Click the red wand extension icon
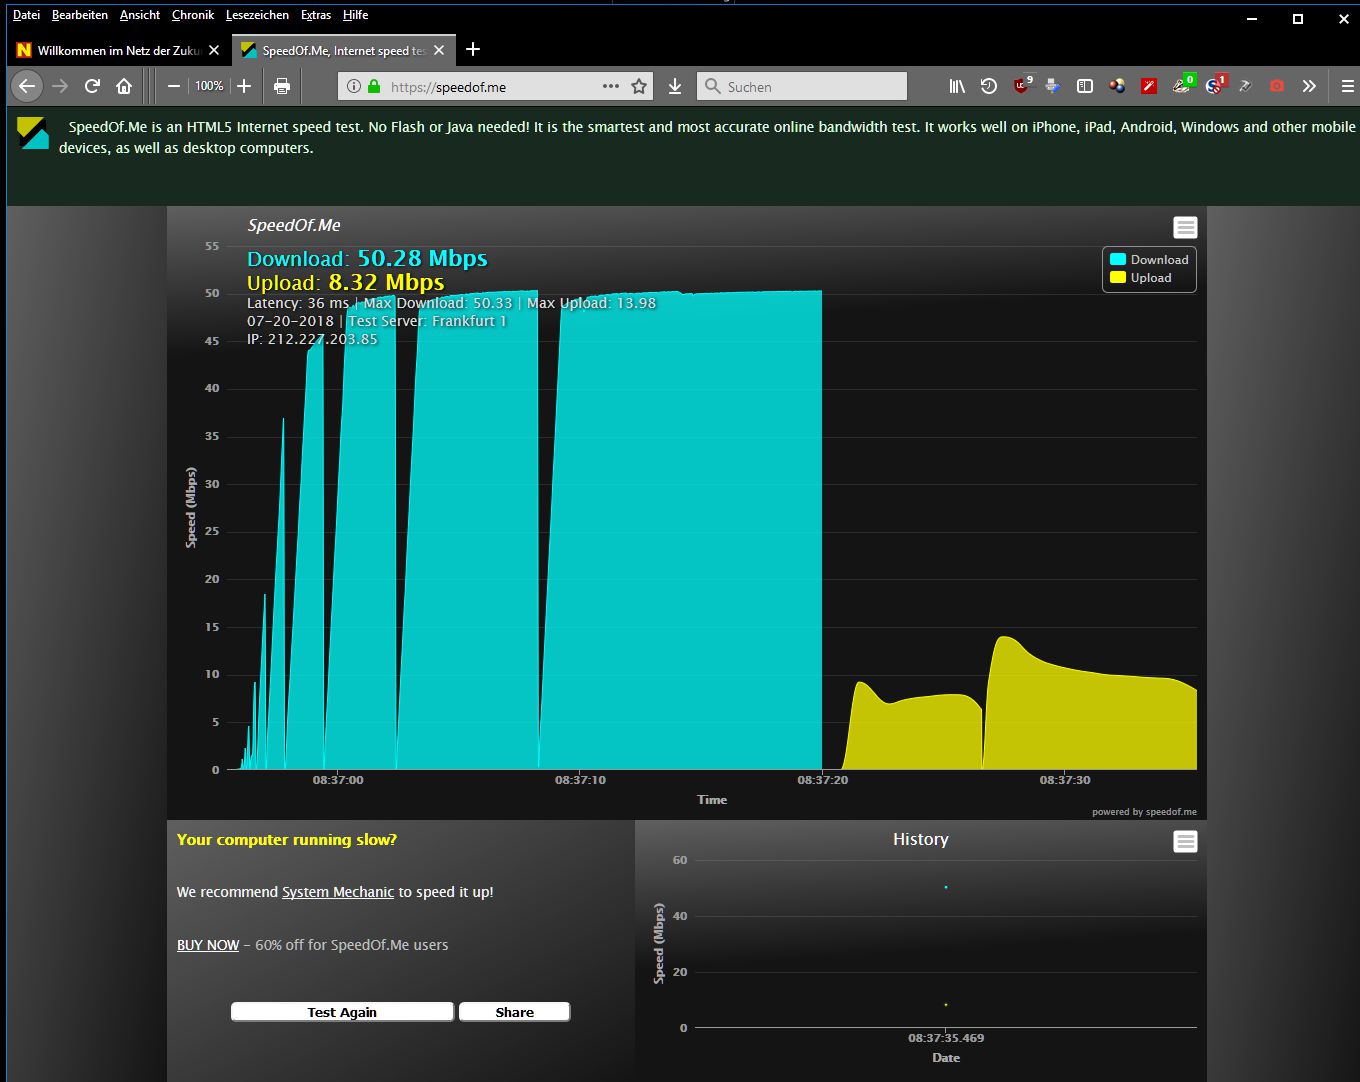 (1149, 86)
